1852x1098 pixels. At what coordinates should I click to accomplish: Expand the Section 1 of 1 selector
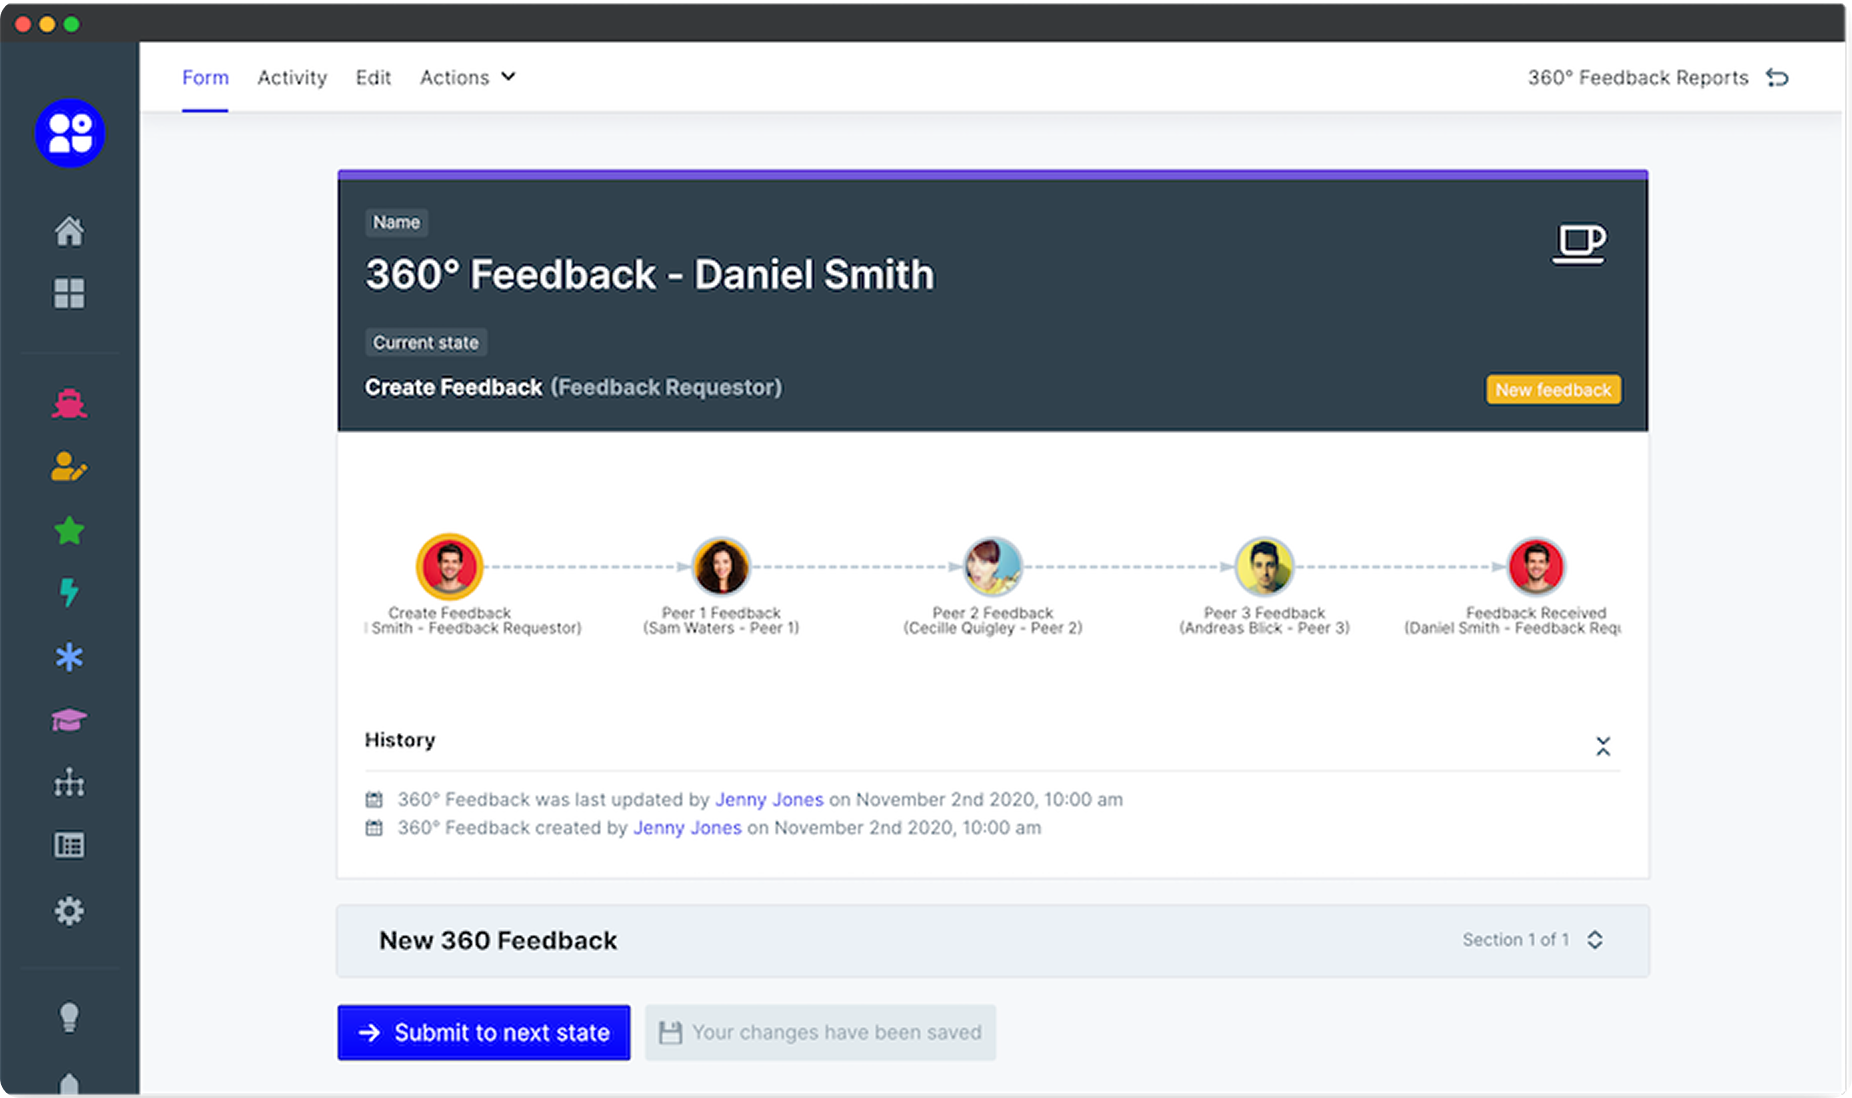point(1595,940)
